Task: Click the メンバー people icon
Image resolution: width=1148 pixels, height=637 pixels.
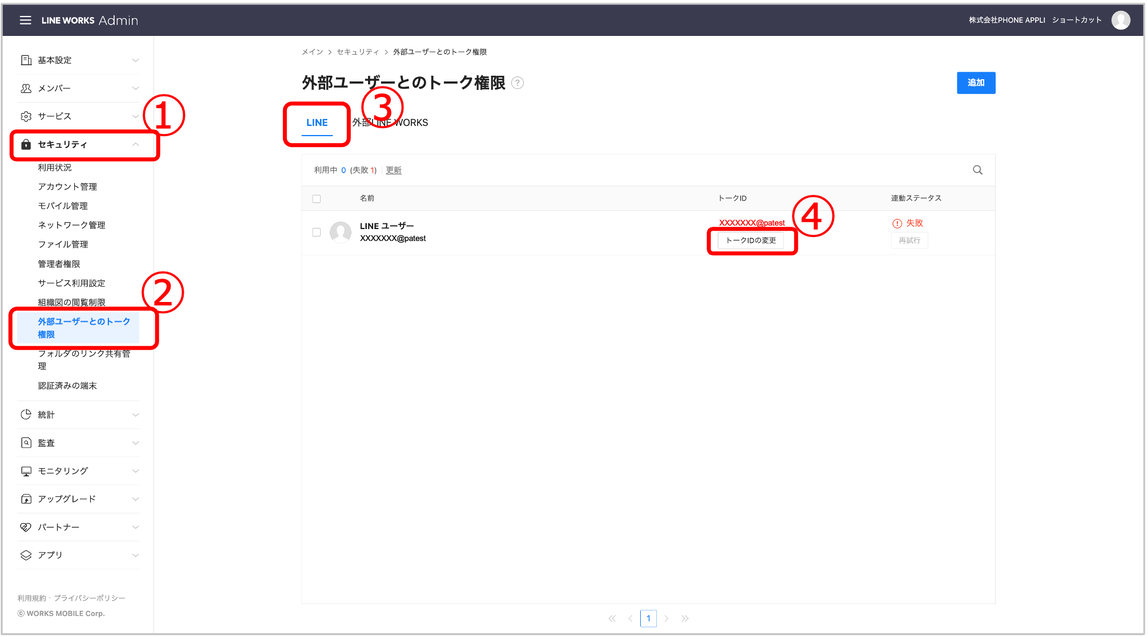Action: (26, 89)
